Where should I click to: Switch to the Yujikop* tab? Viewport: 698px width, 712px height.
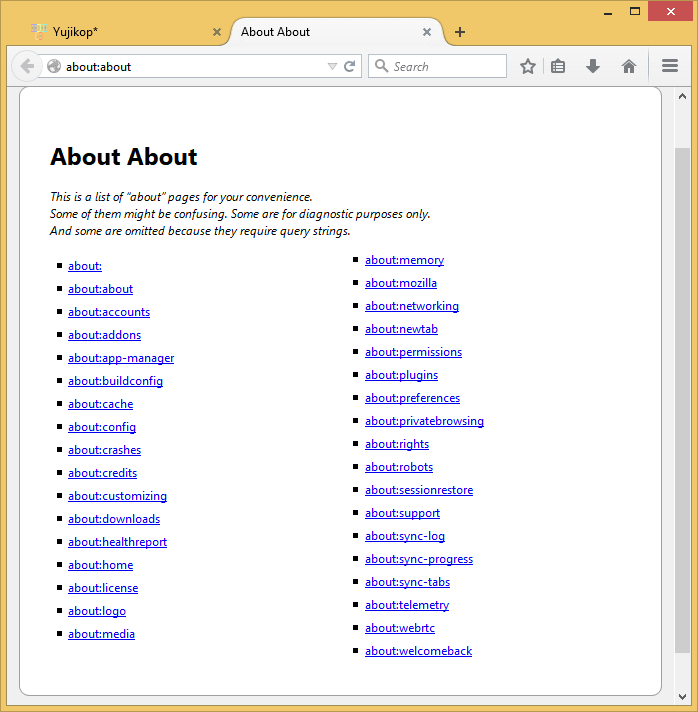[x=123, y=32]
